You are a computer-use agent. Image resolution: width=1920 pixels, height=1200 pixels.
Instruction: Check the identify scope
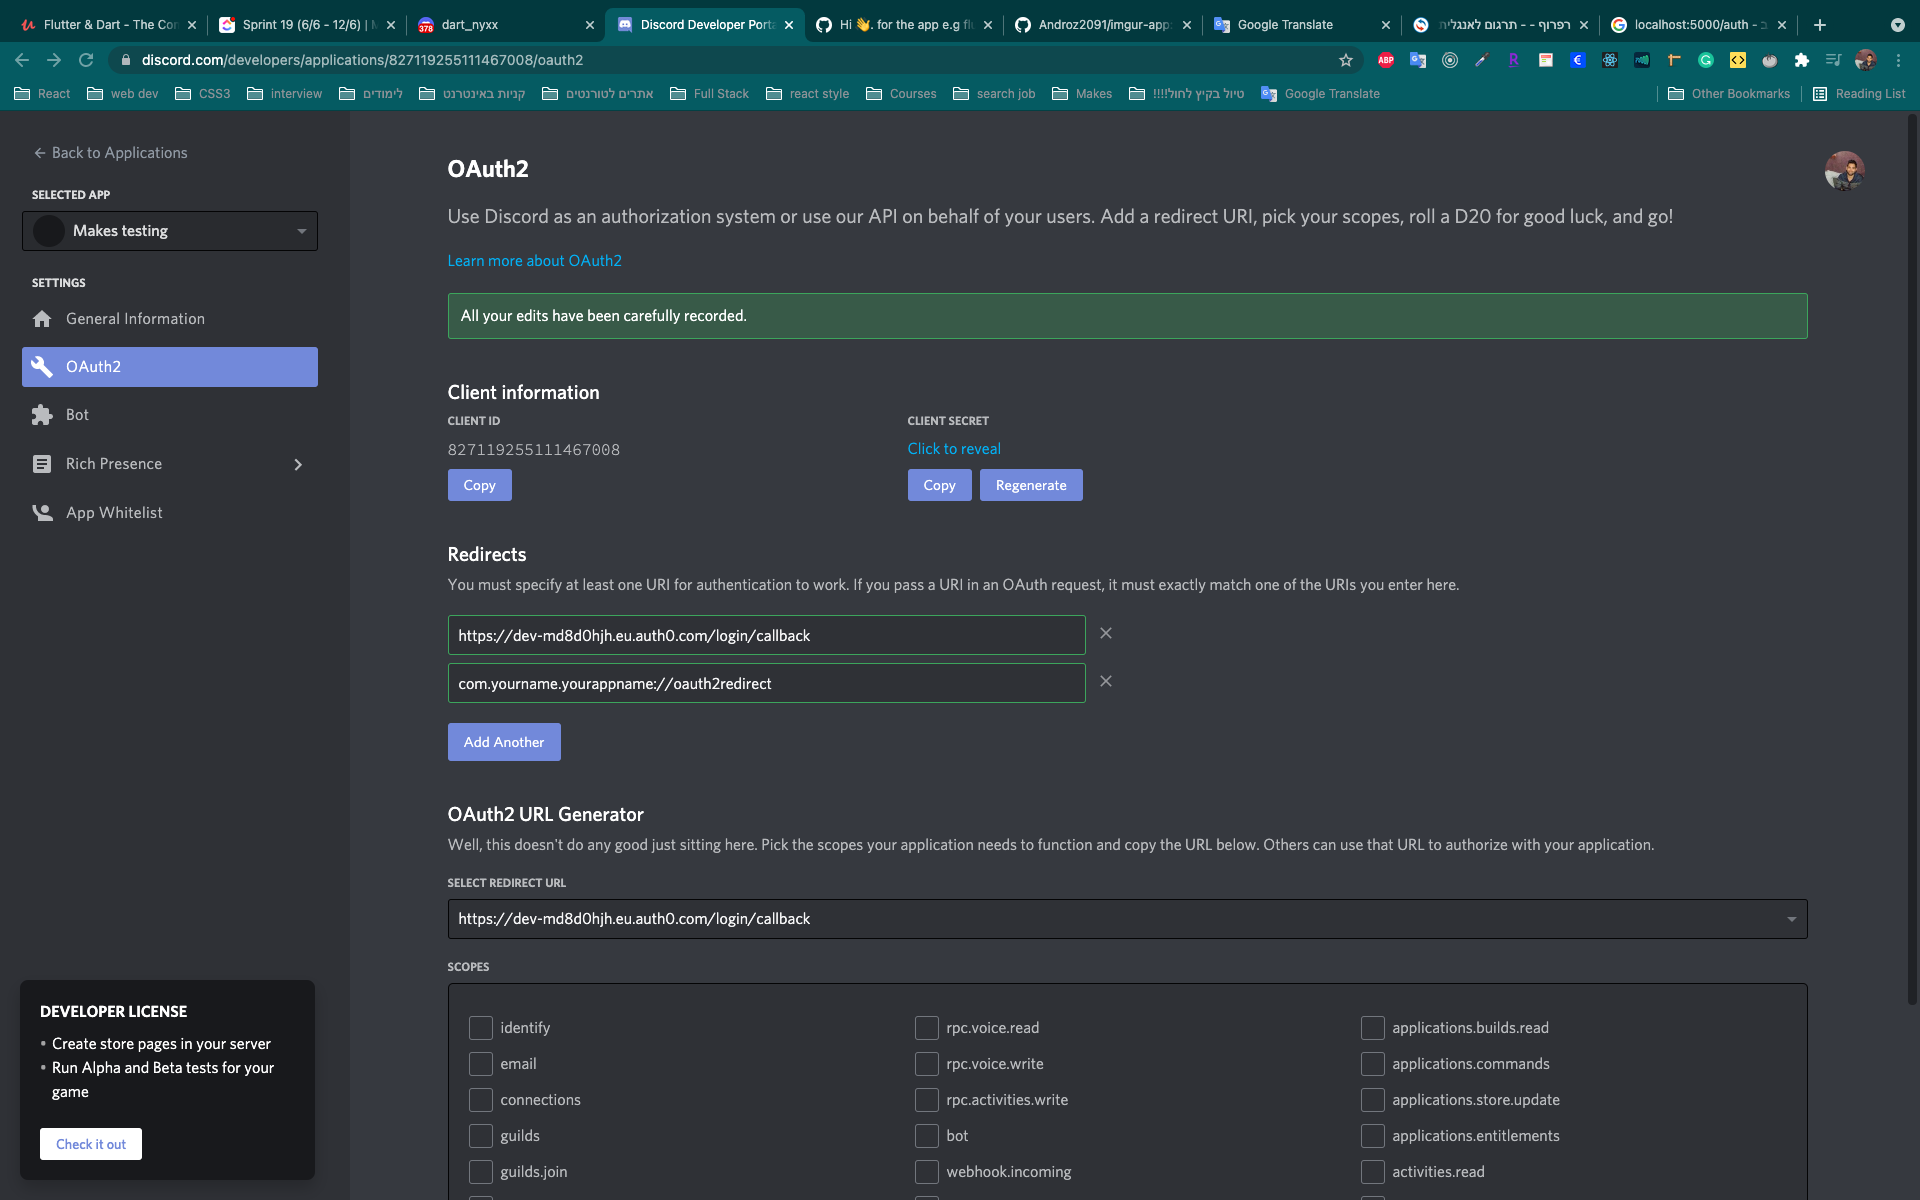(481, 1028)
